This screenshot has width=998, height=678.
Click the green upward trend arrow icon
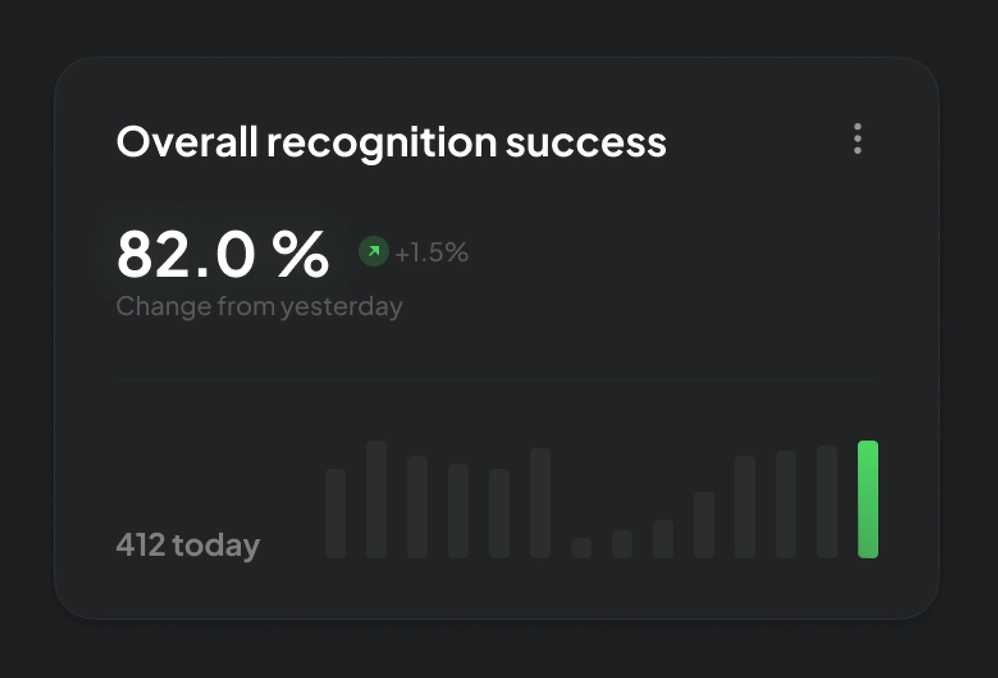pyautogui.click(x=373, y=252)
